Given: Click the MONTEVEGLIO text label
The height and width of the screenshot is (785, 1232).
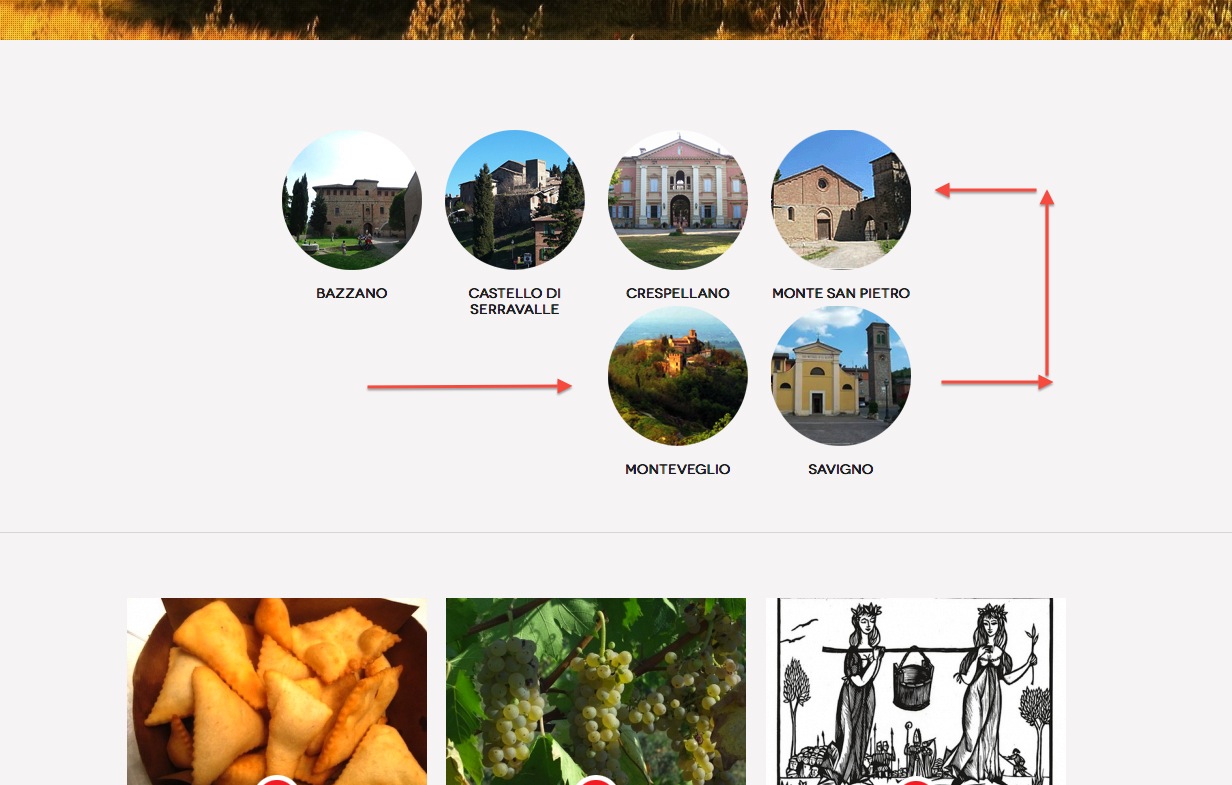Looking at the screenshot, I should 678,469.
